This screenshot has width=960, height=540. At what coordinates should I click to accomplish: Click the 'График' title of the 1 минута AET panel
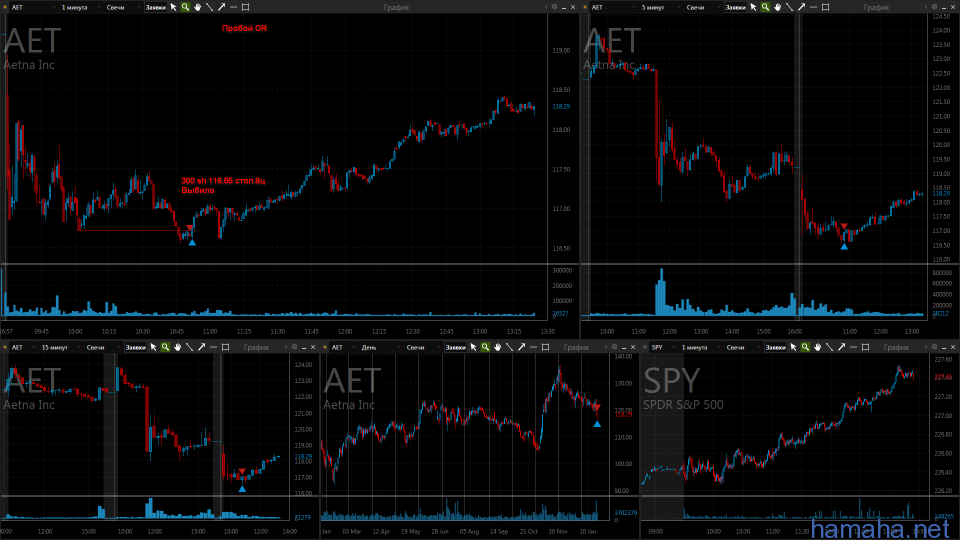[396, 7]
